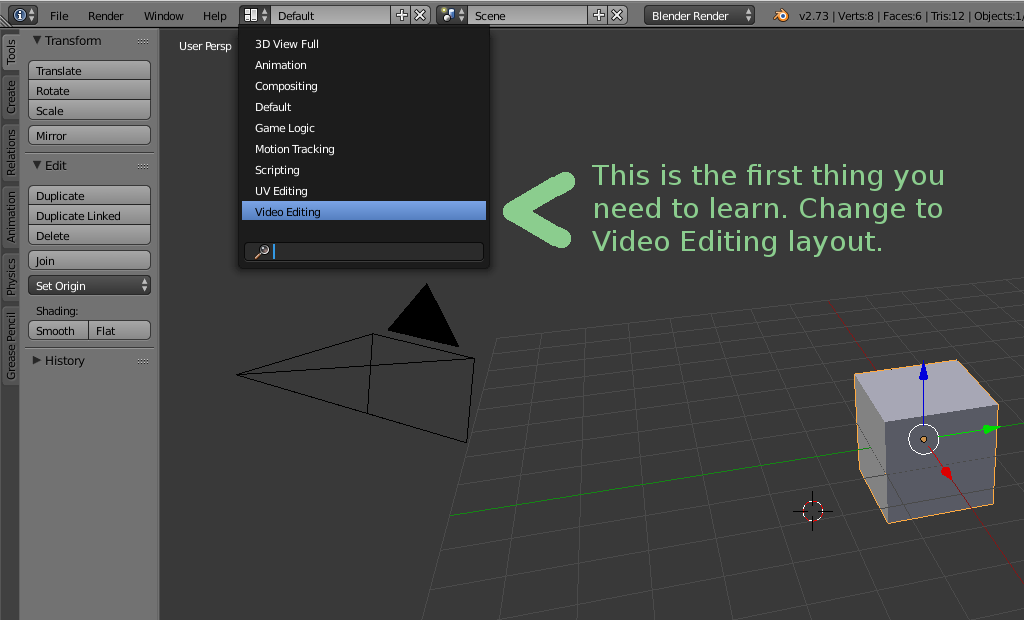This screenshot has height=620, width=1024.
Task: Click the blue Z-axis manipulator arrow
Action: [923, 372]
